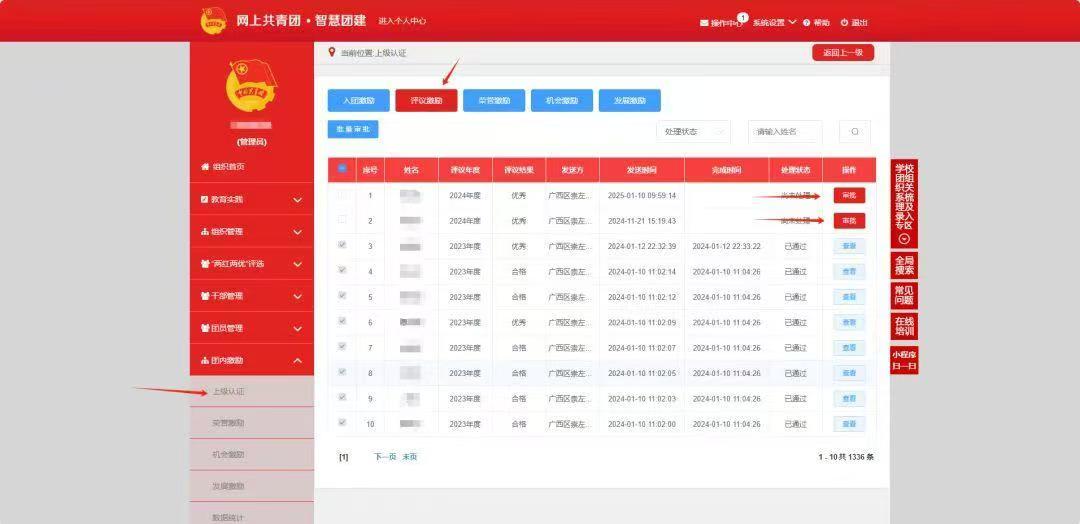Image resolution: width=1080 pixels, height=524 pixels.
Task: Check the checkbox for row 1
Action: click(x=342, y=195)
